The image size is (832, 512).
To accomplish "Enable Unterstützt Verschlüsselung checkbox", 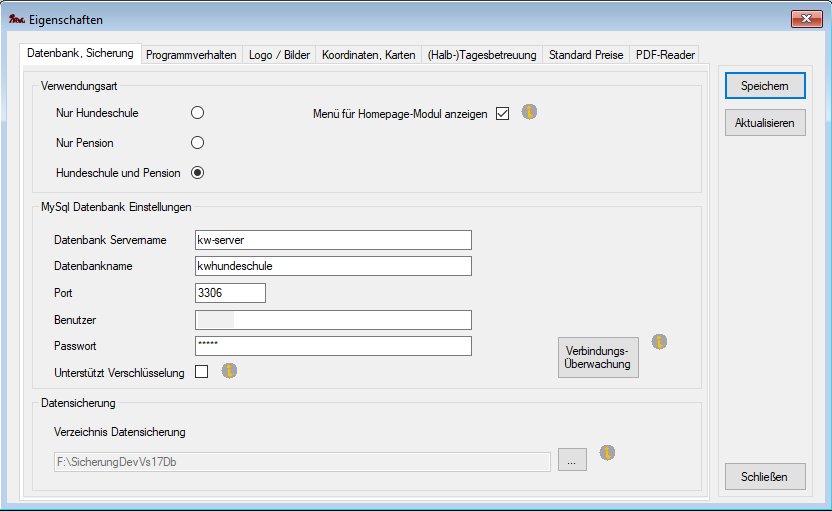I will pyautogui.click(x=202, y=373).
